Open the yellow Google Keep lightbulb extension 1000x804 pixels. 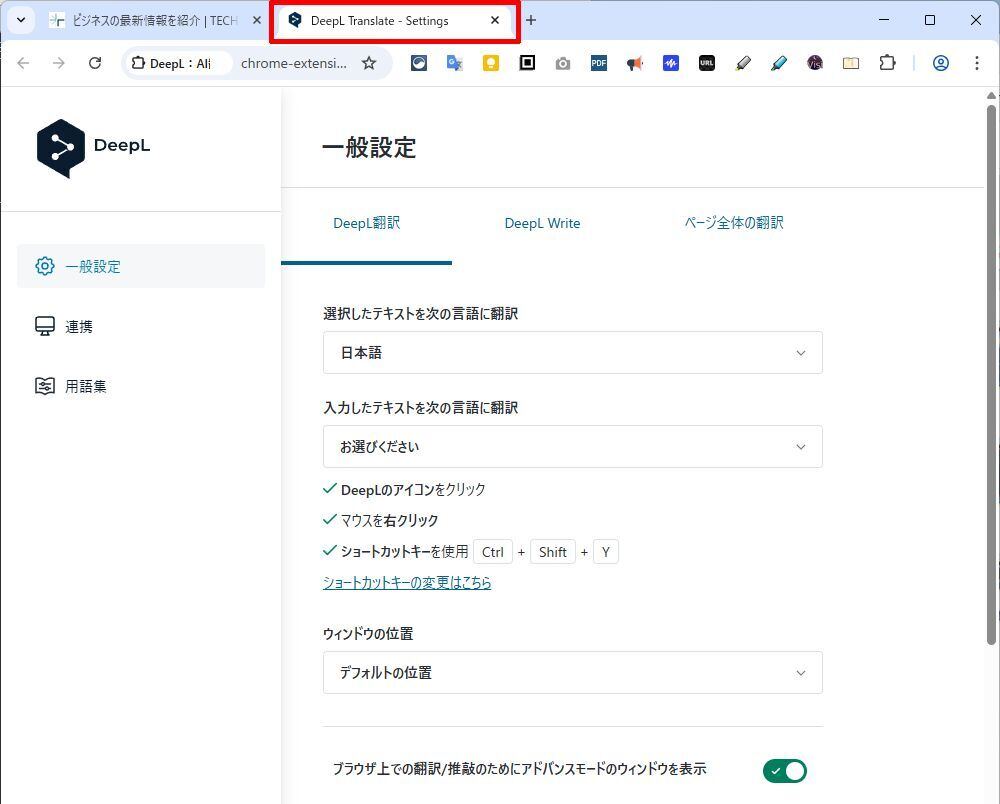[x=490, y=63]
